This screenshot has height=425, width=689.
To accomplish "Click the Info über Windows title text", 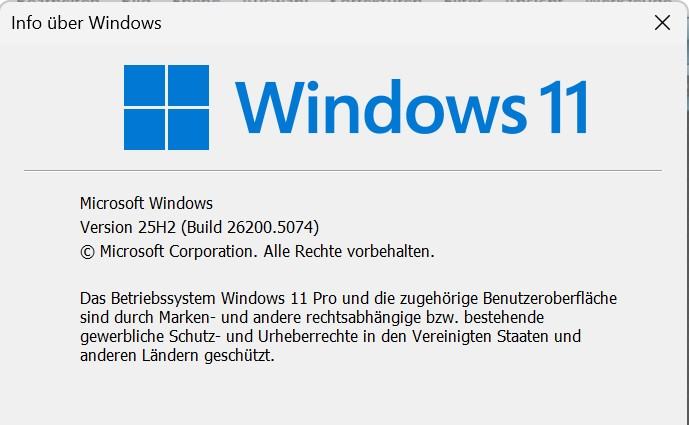I will point(86,23).
